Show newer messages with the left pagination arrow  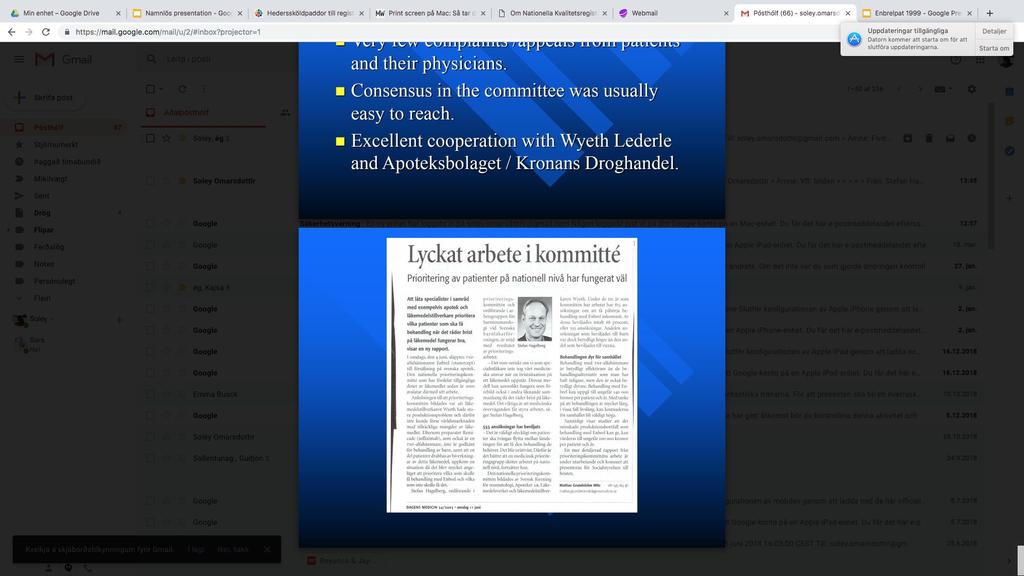pyautogui.click(x=899, y=89)
